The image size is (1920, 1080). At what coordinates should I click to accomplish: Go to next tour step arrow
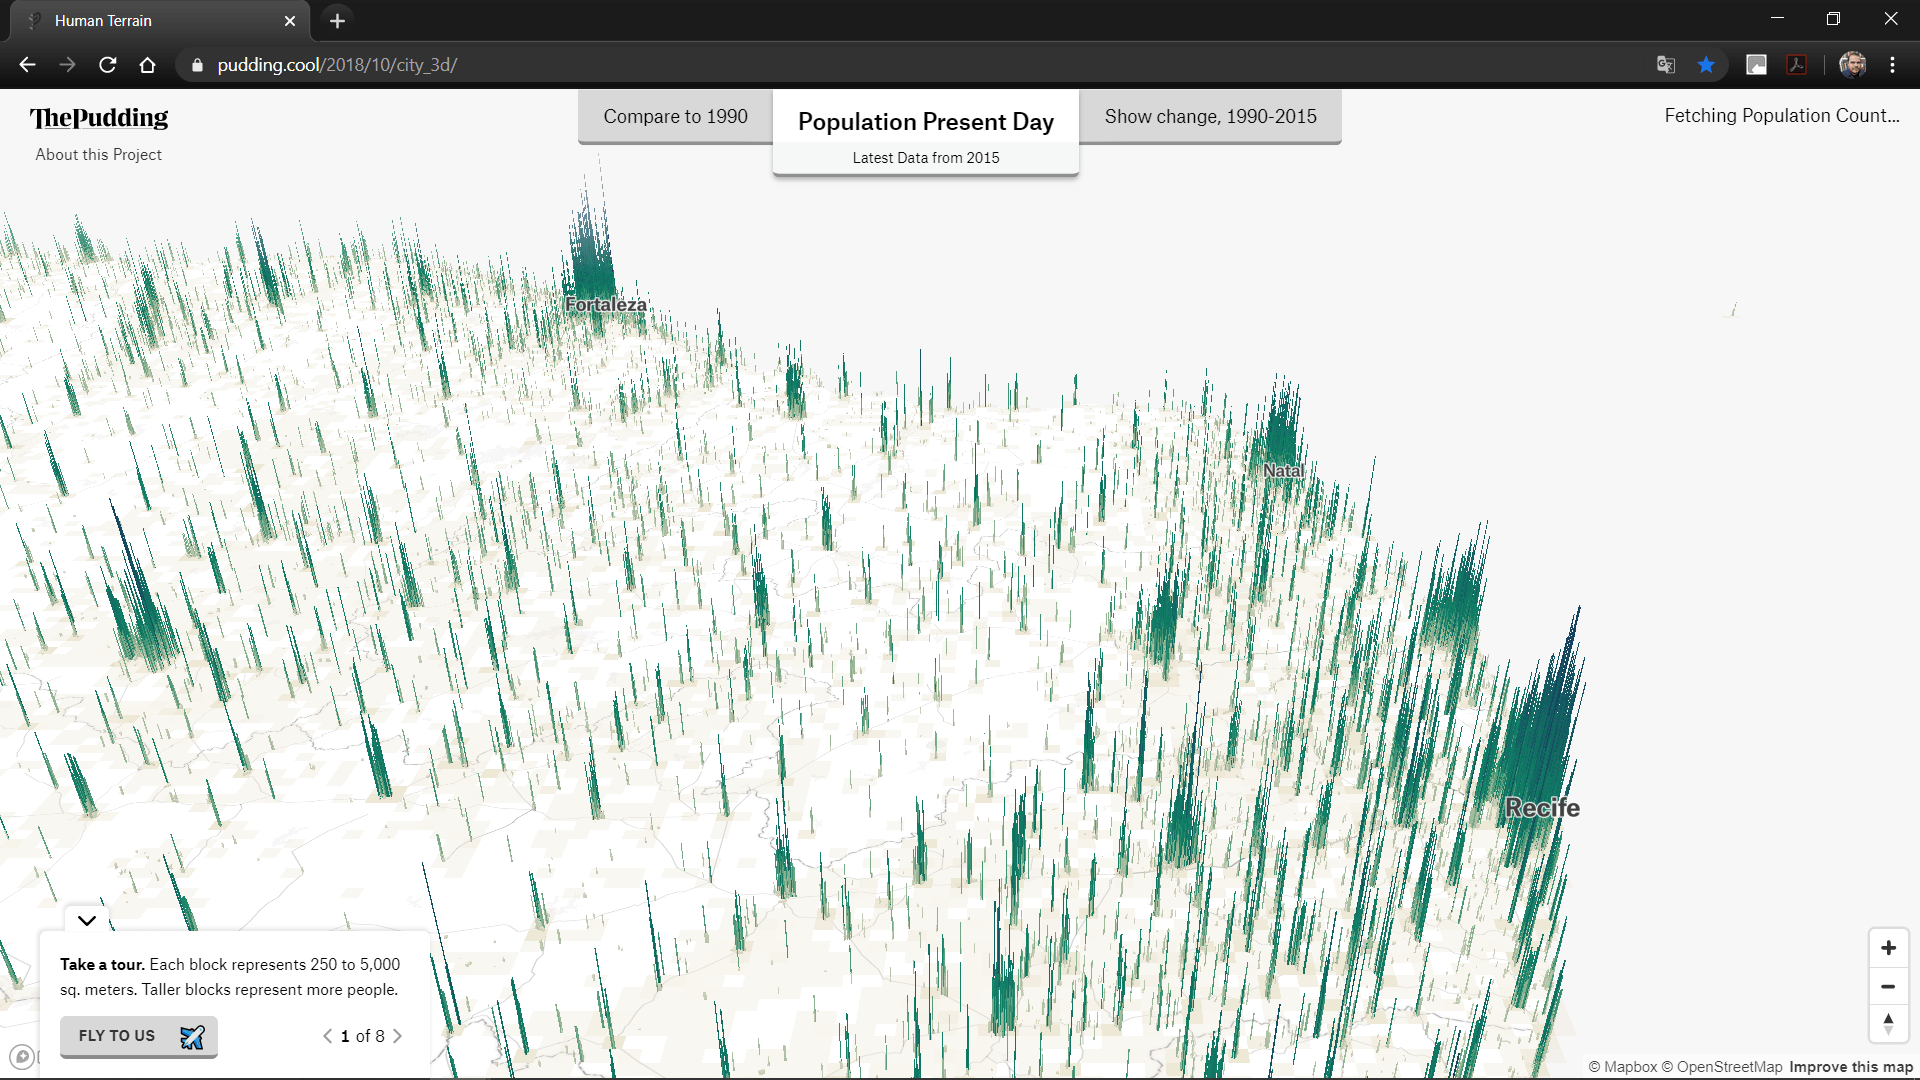[x=398, y=1036]
